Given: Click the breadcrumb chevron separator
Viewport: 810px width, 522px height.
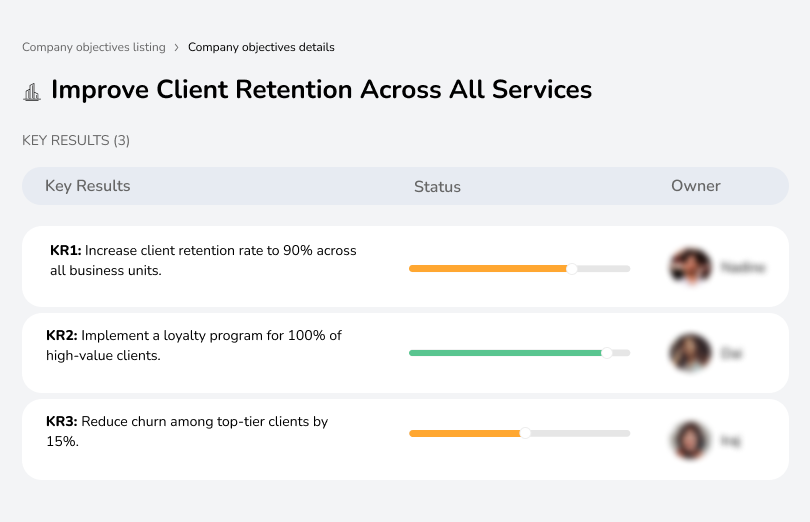Looking at the screenshot, I should tap(177, 48).
